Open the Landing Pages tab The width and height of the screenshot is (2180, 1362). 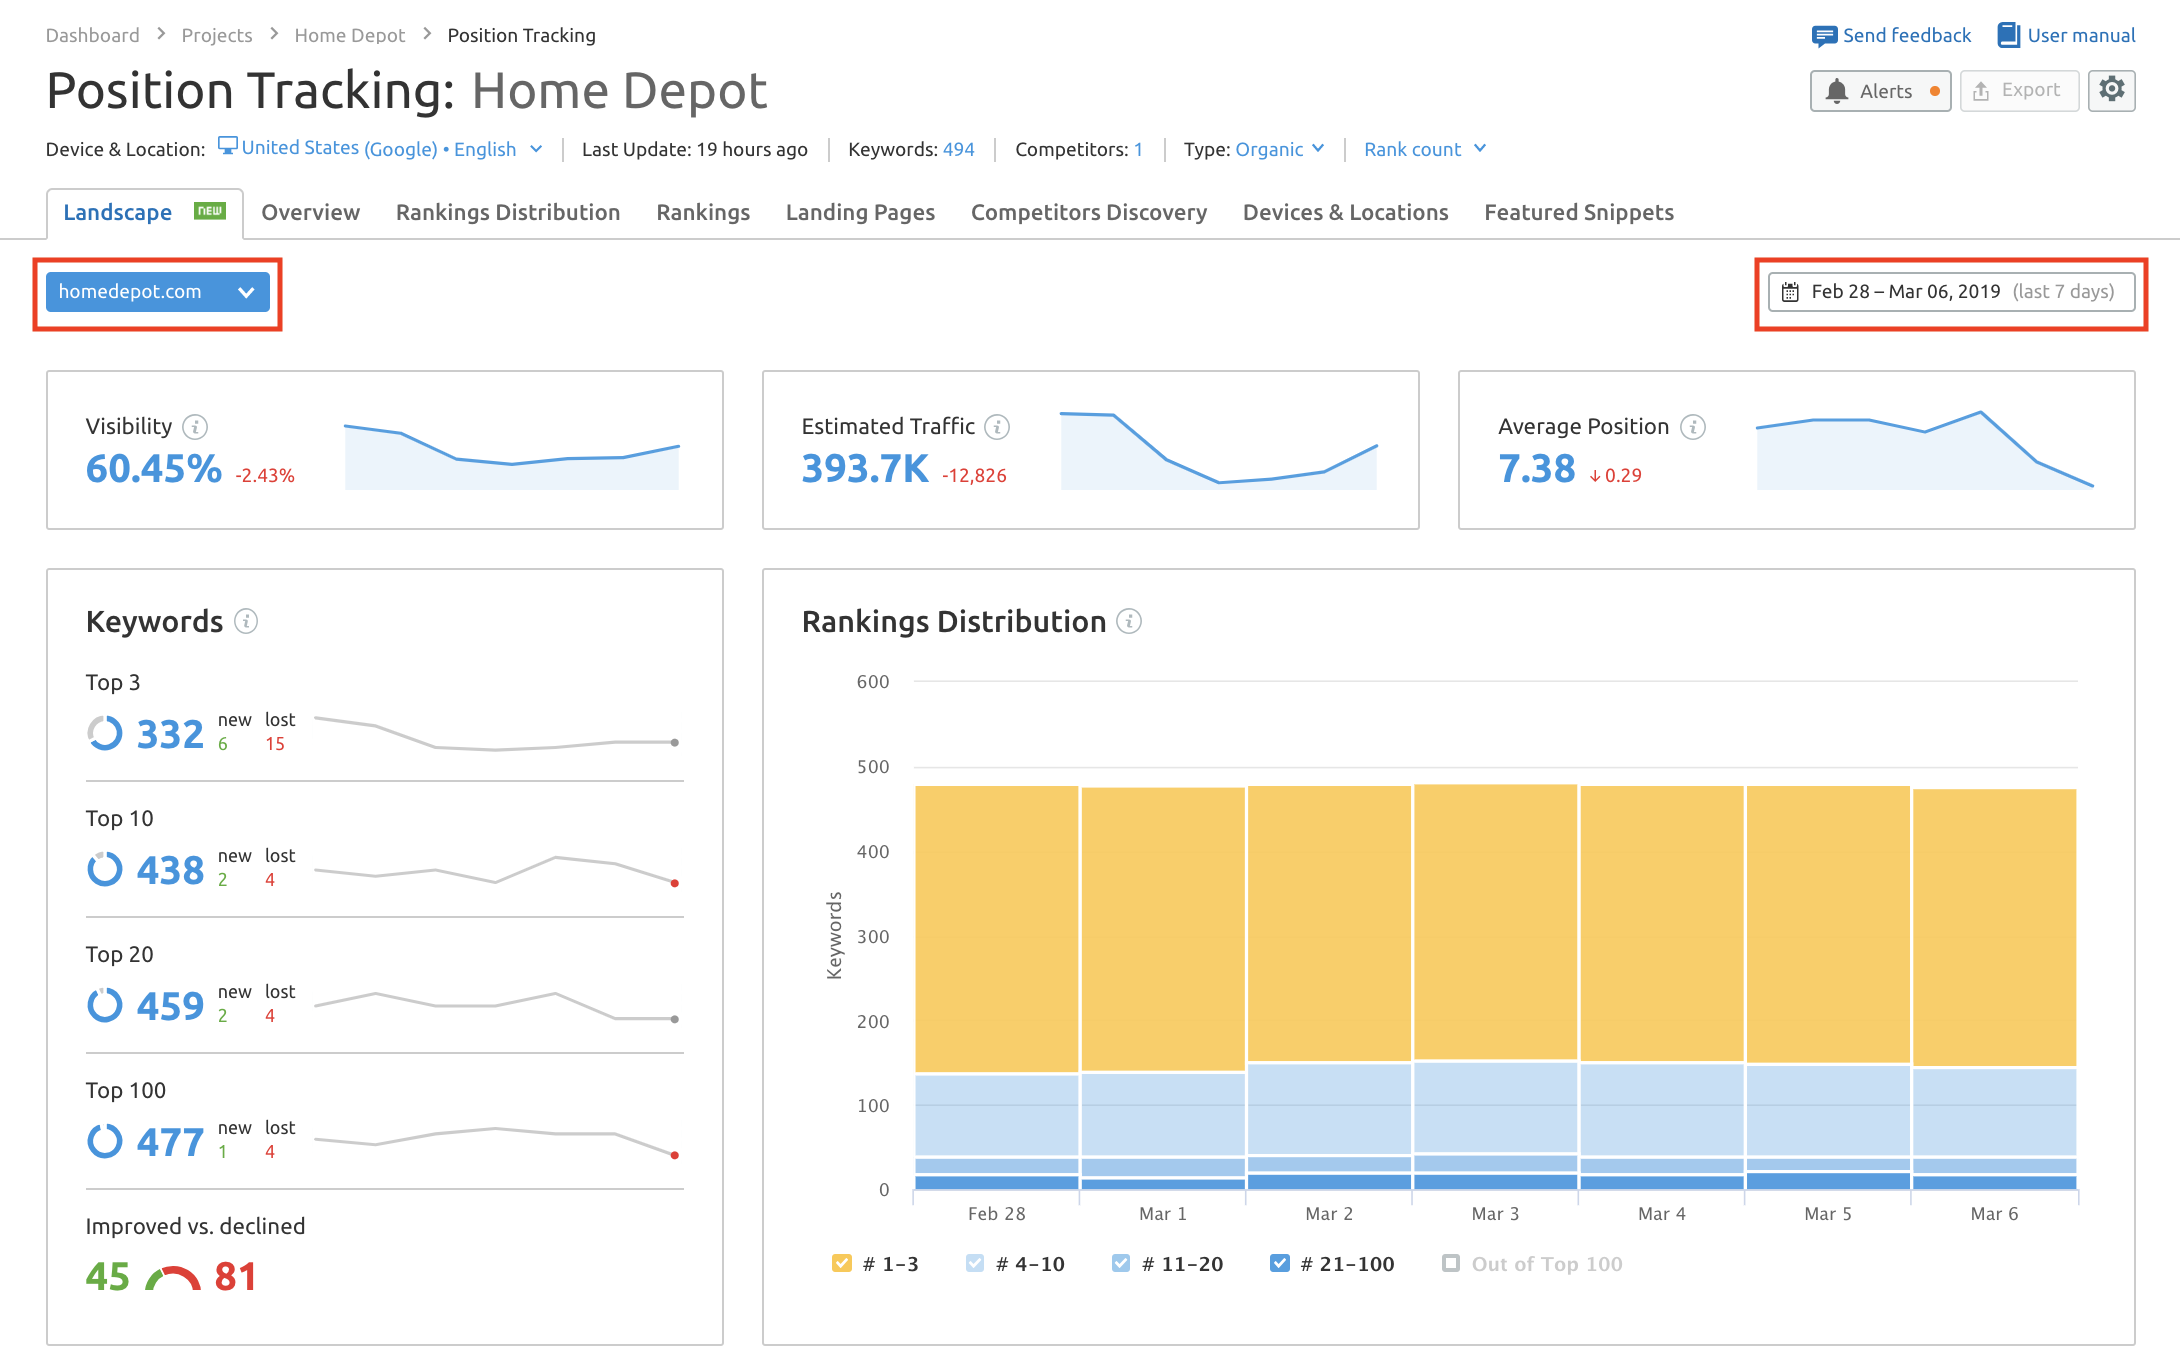tap(860, 213)
